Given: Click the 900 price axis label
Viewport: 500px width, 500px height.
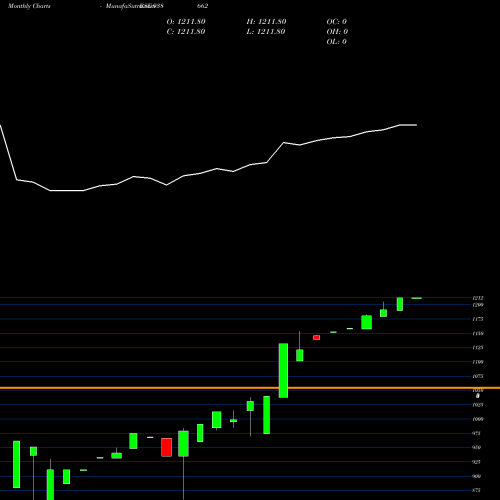Looking at the screenshot, I should [x=477, y=476].
